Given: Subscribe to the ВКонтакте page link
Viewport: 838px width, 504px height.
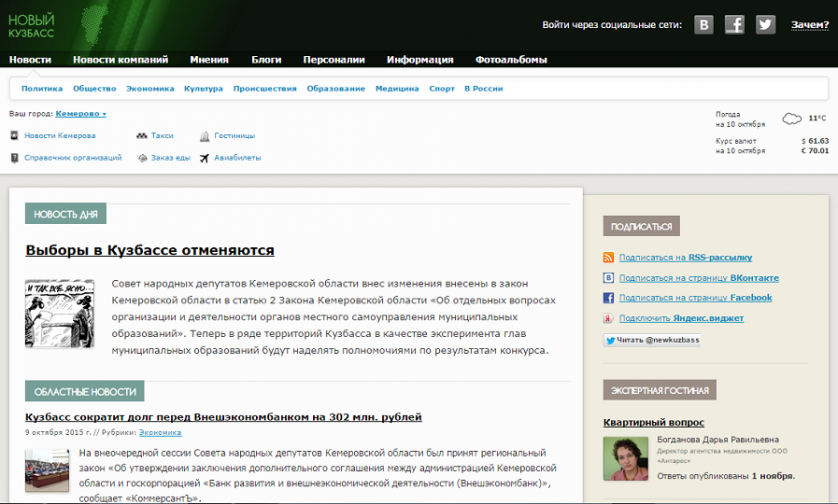Looking at the screenshot, I should pyautogui.click(x=699, y=278).
